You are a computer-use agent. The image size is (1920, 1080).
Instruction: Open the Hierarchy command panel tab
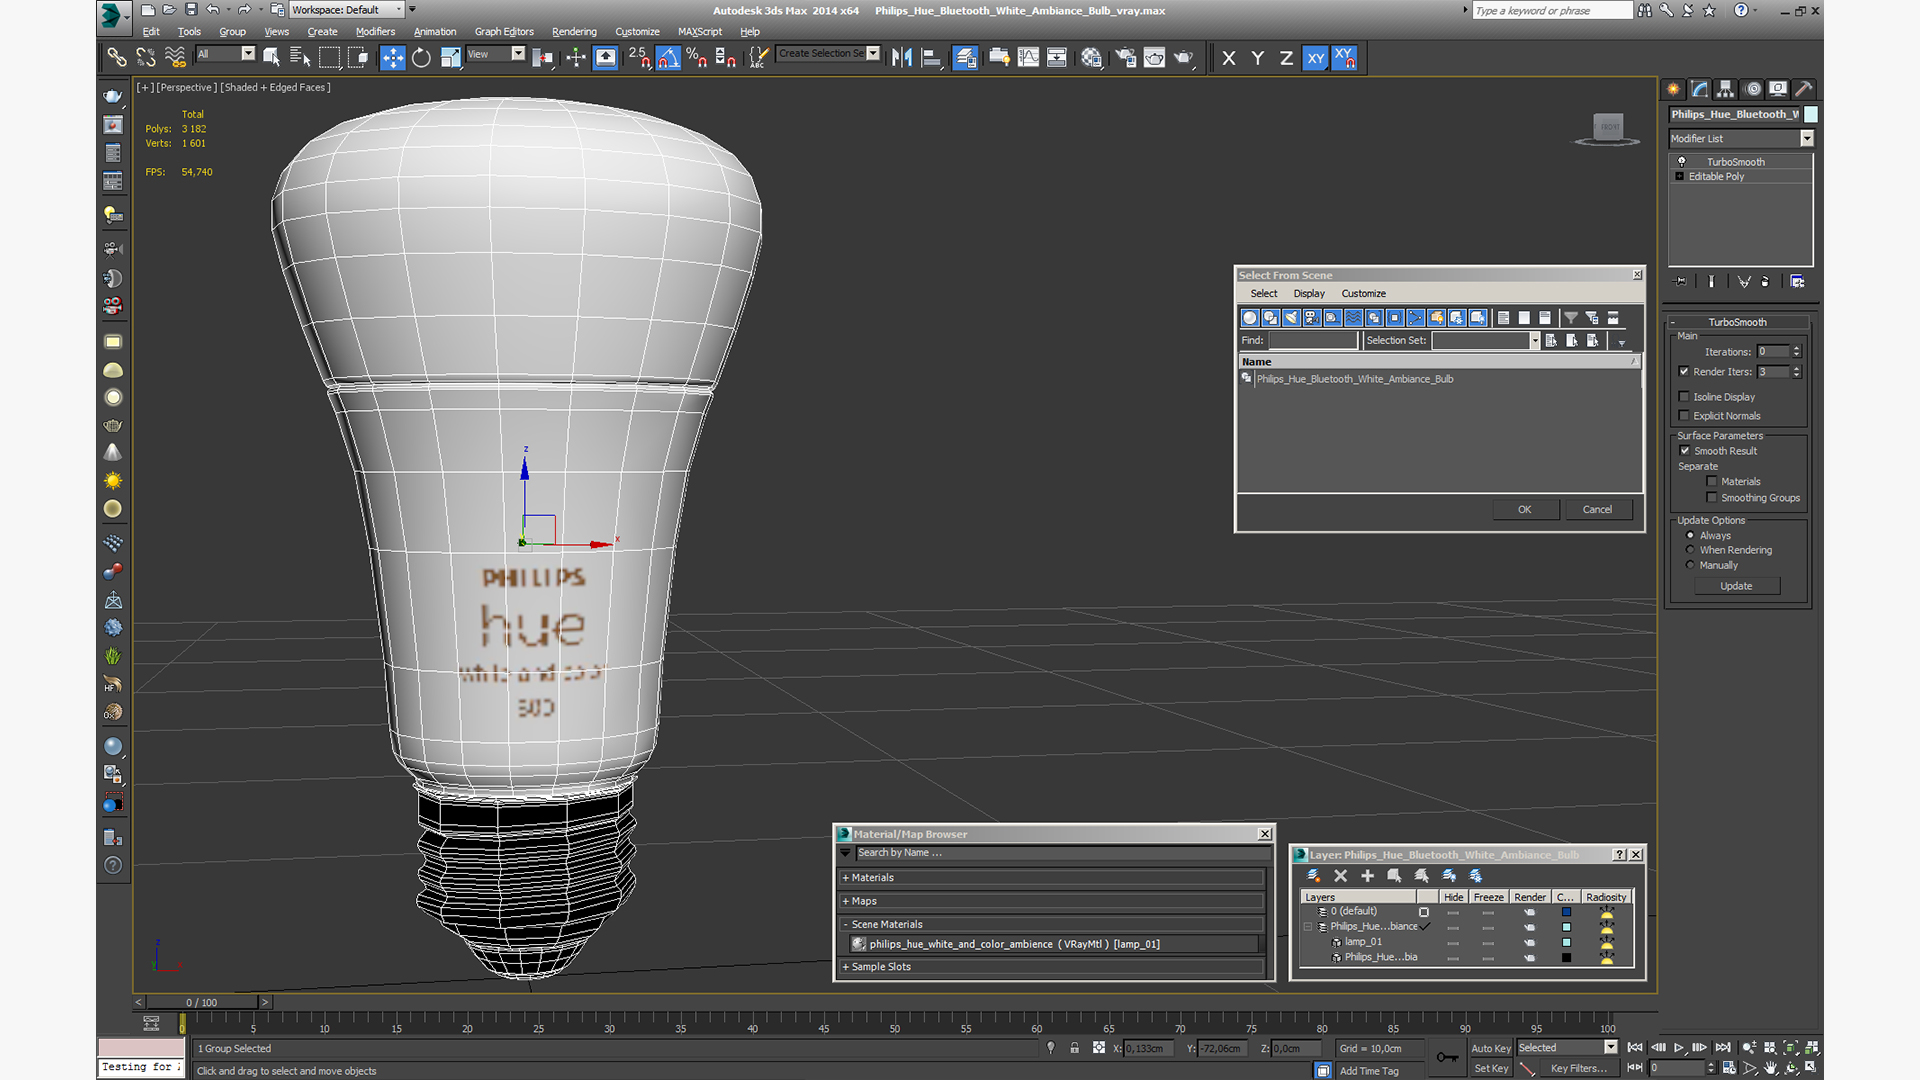coord(1725,89)
